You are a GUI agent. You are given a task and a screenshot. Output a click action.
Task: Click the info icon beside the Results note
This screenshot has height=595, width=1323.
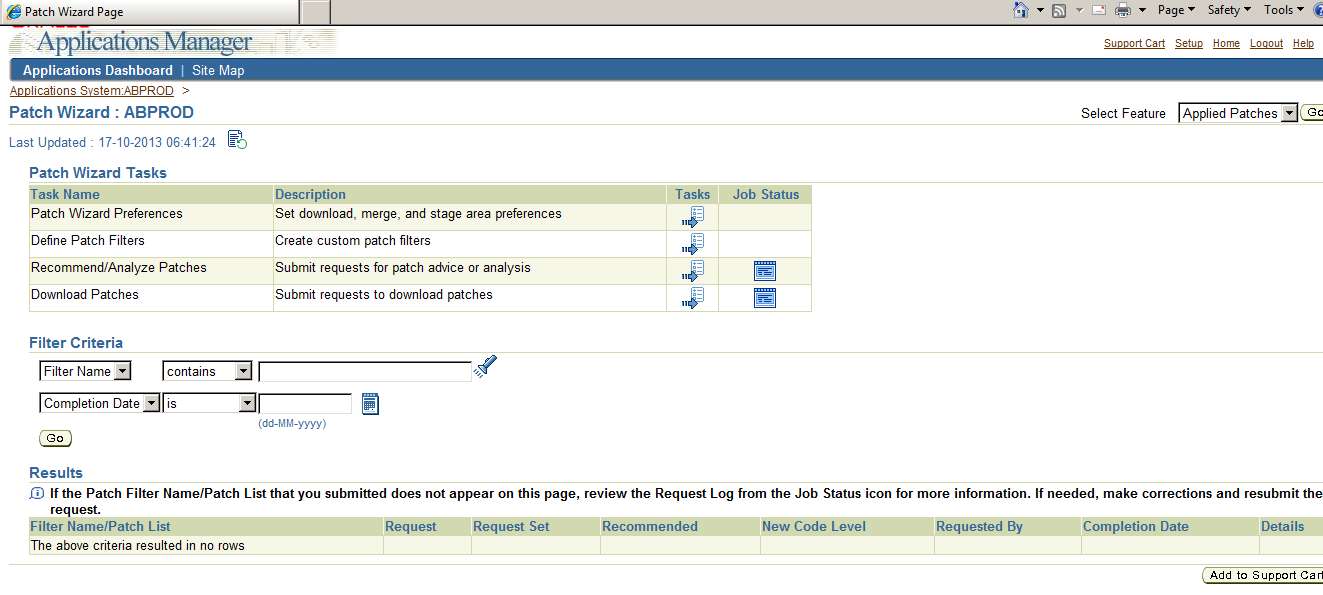[36, 493]
